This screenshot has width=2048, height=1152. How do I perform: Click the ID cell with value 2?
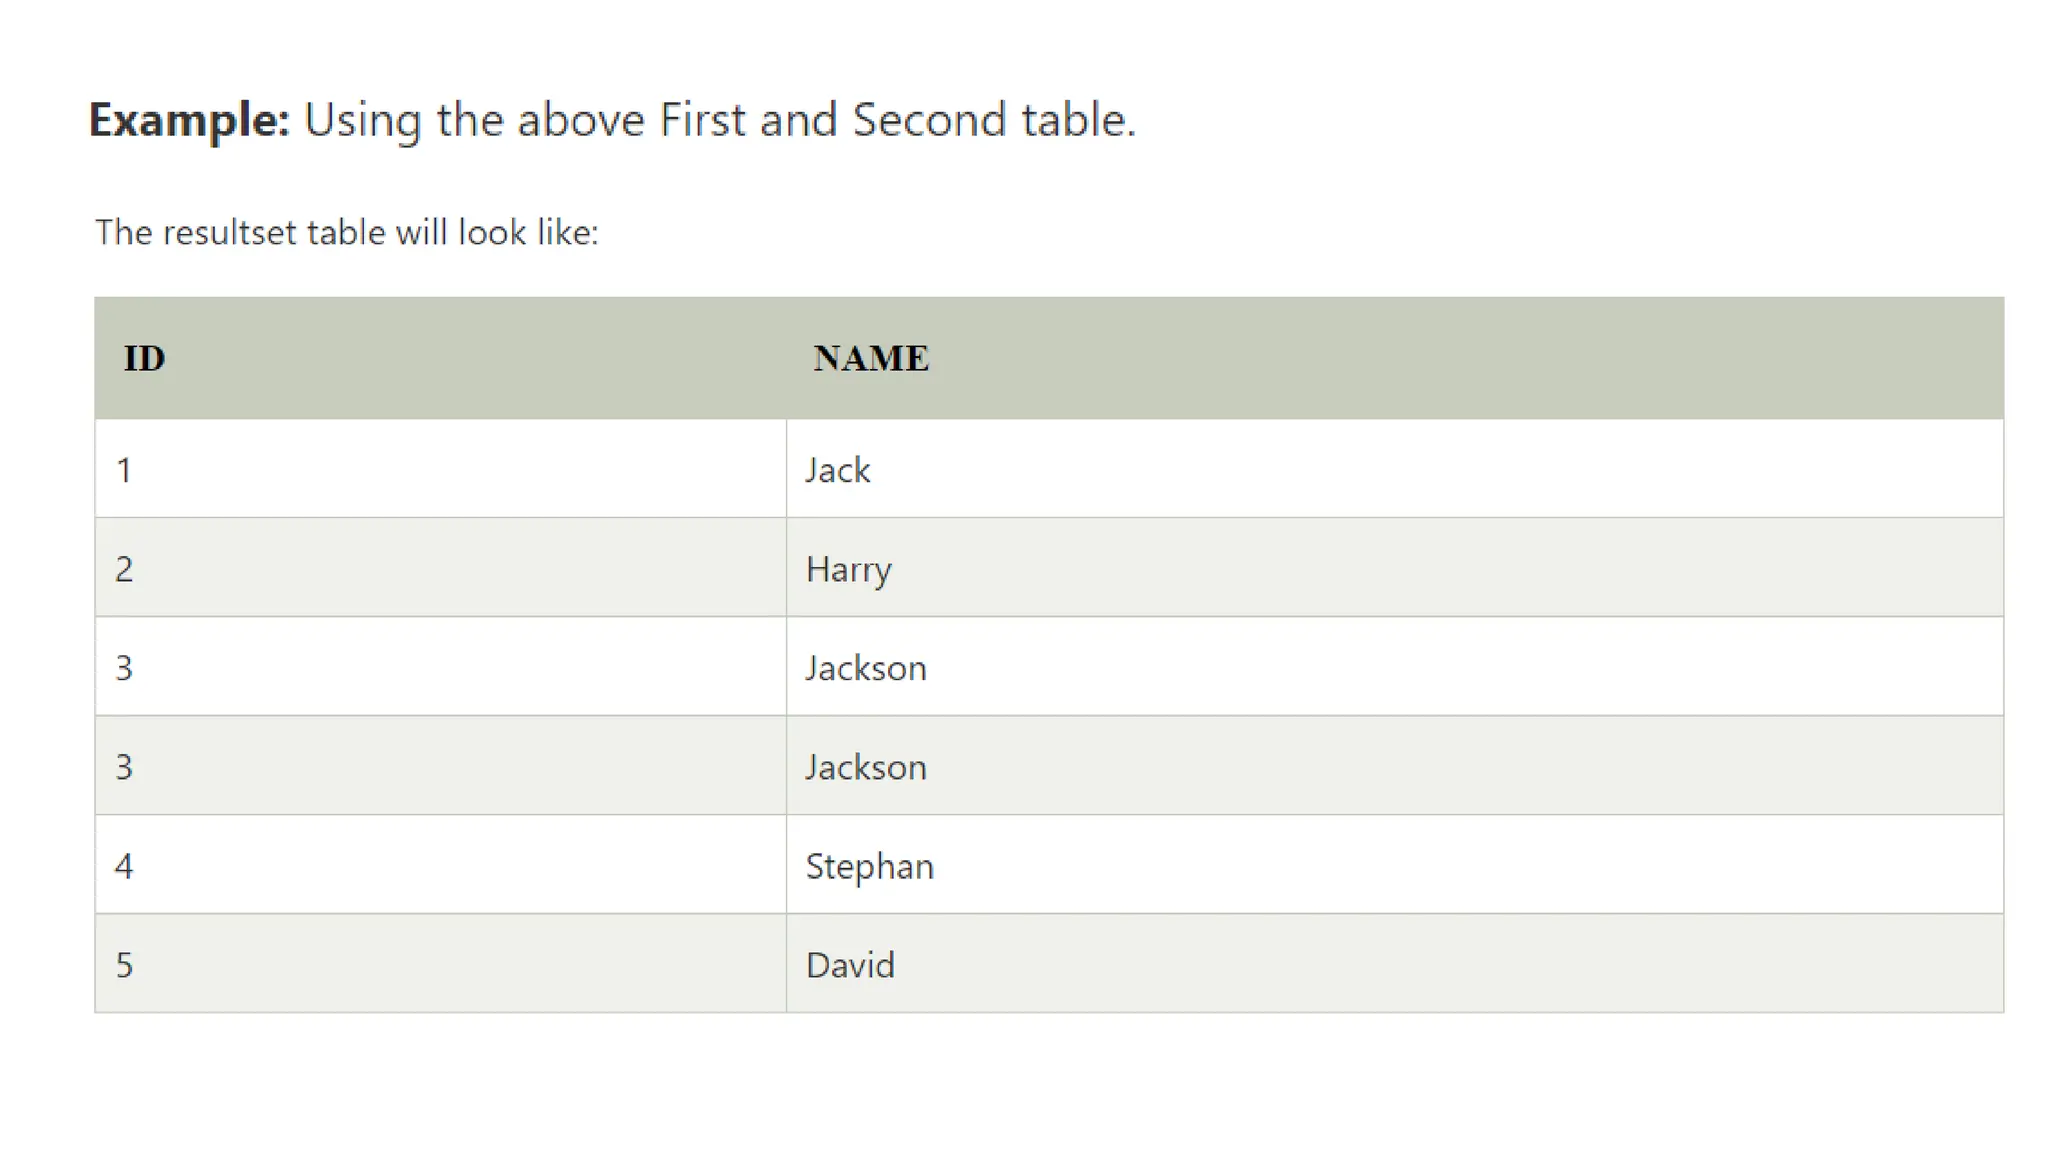(124, 569)
